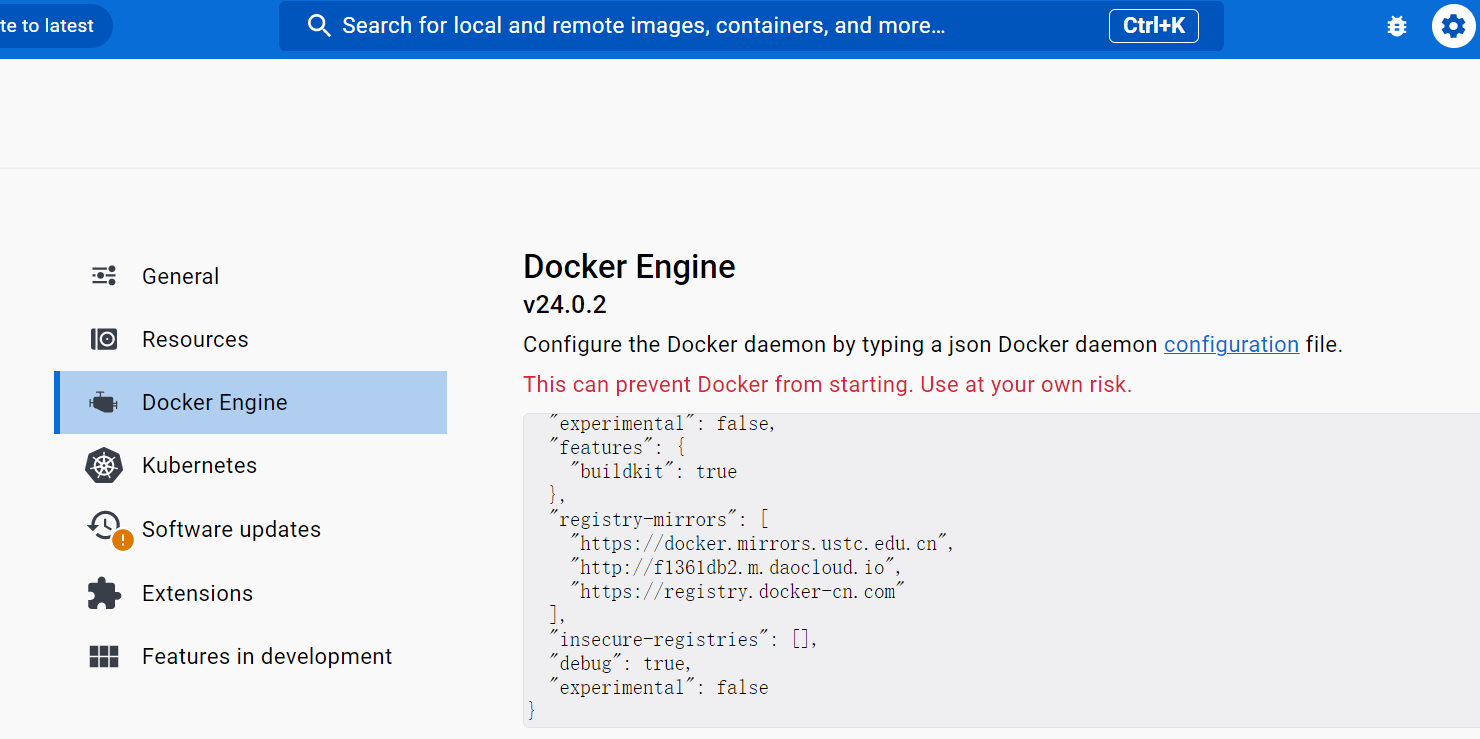Click the Docker Engine page heading
The width and height of the screenshot is (1480, 739).
(x=629, y=267)
